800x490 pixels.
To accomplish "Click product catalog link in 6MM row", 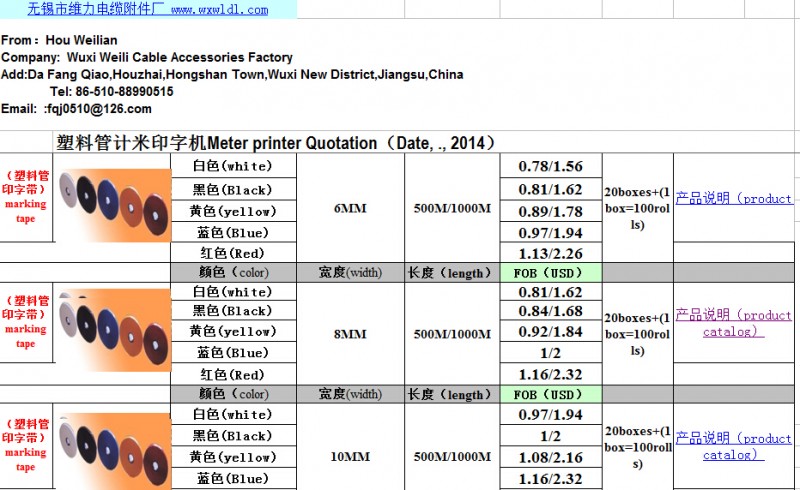I will pyautogui.click(x=734, y=199).
